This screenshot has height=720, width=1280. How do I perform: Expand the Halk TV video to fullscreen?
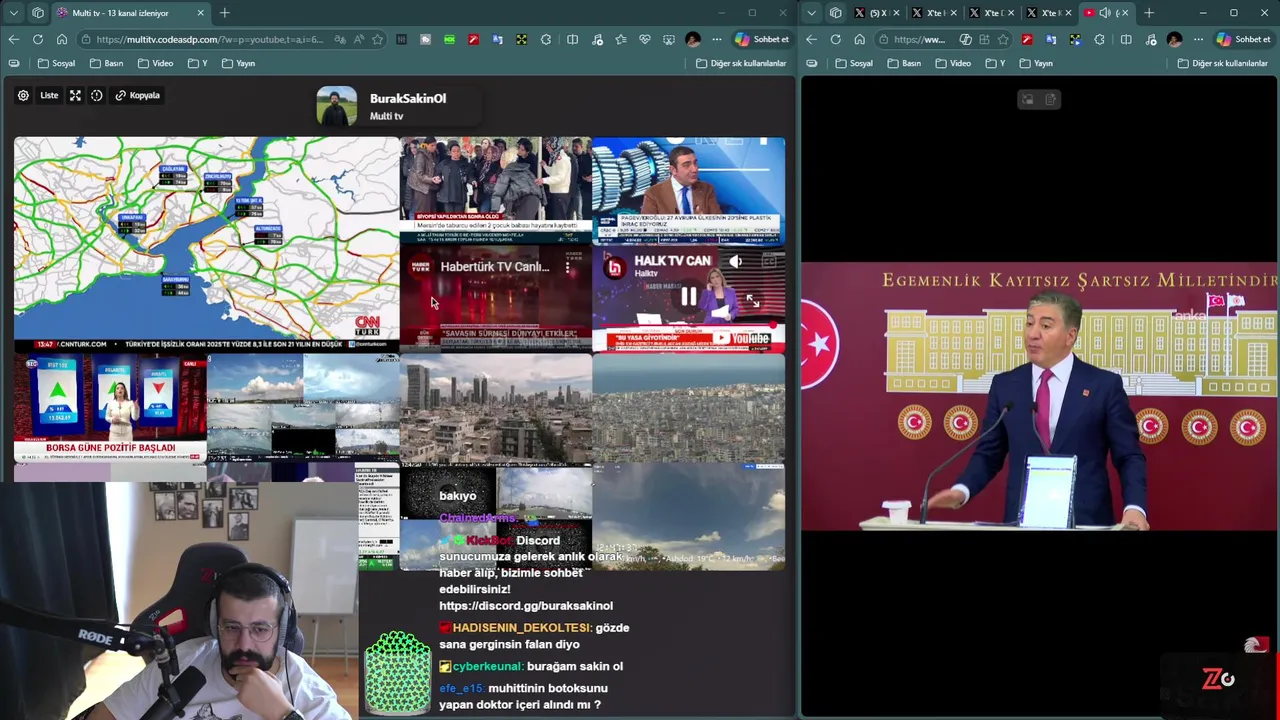pos(752,300)
